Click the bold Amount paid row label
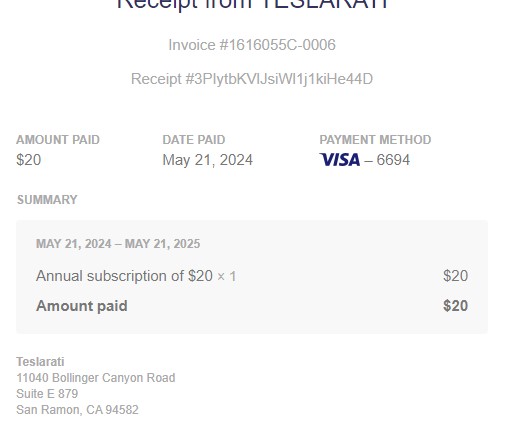 [82, 306]
